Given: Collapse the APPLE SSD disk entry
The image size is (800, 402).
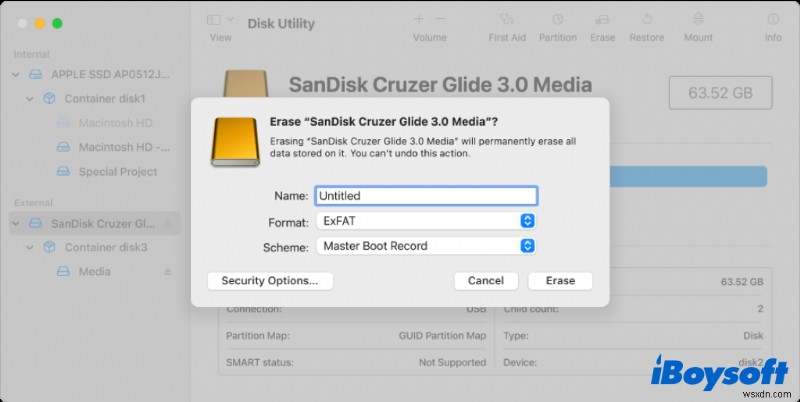Looking at the screenshot, I should pyautogui.click(x=16, y=74).
